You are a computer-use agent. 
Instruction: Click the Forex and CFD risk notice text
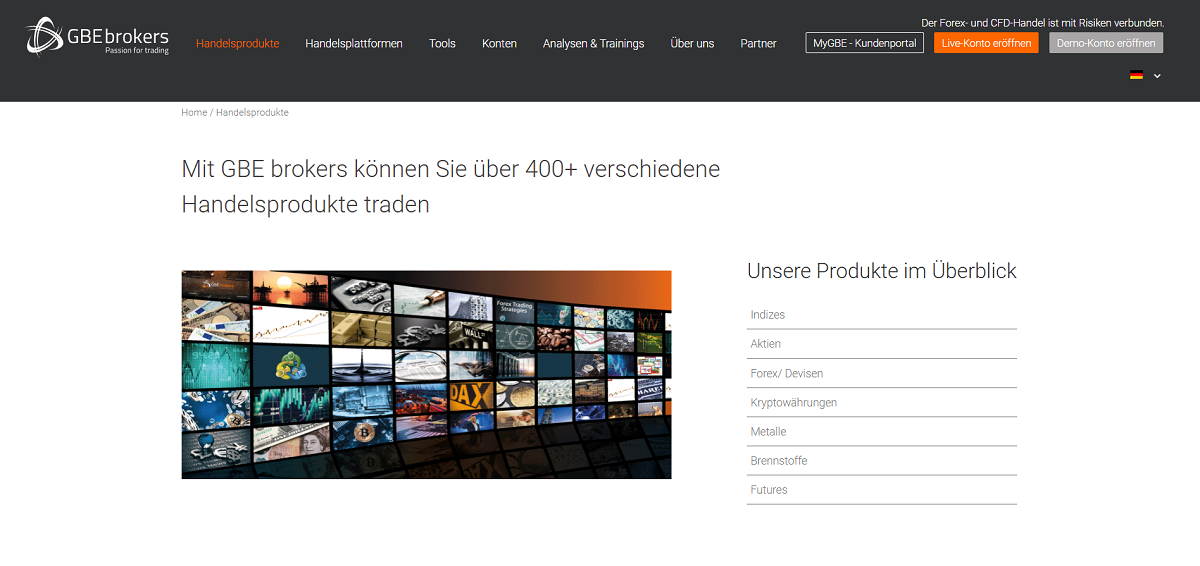click(1042, 22)
